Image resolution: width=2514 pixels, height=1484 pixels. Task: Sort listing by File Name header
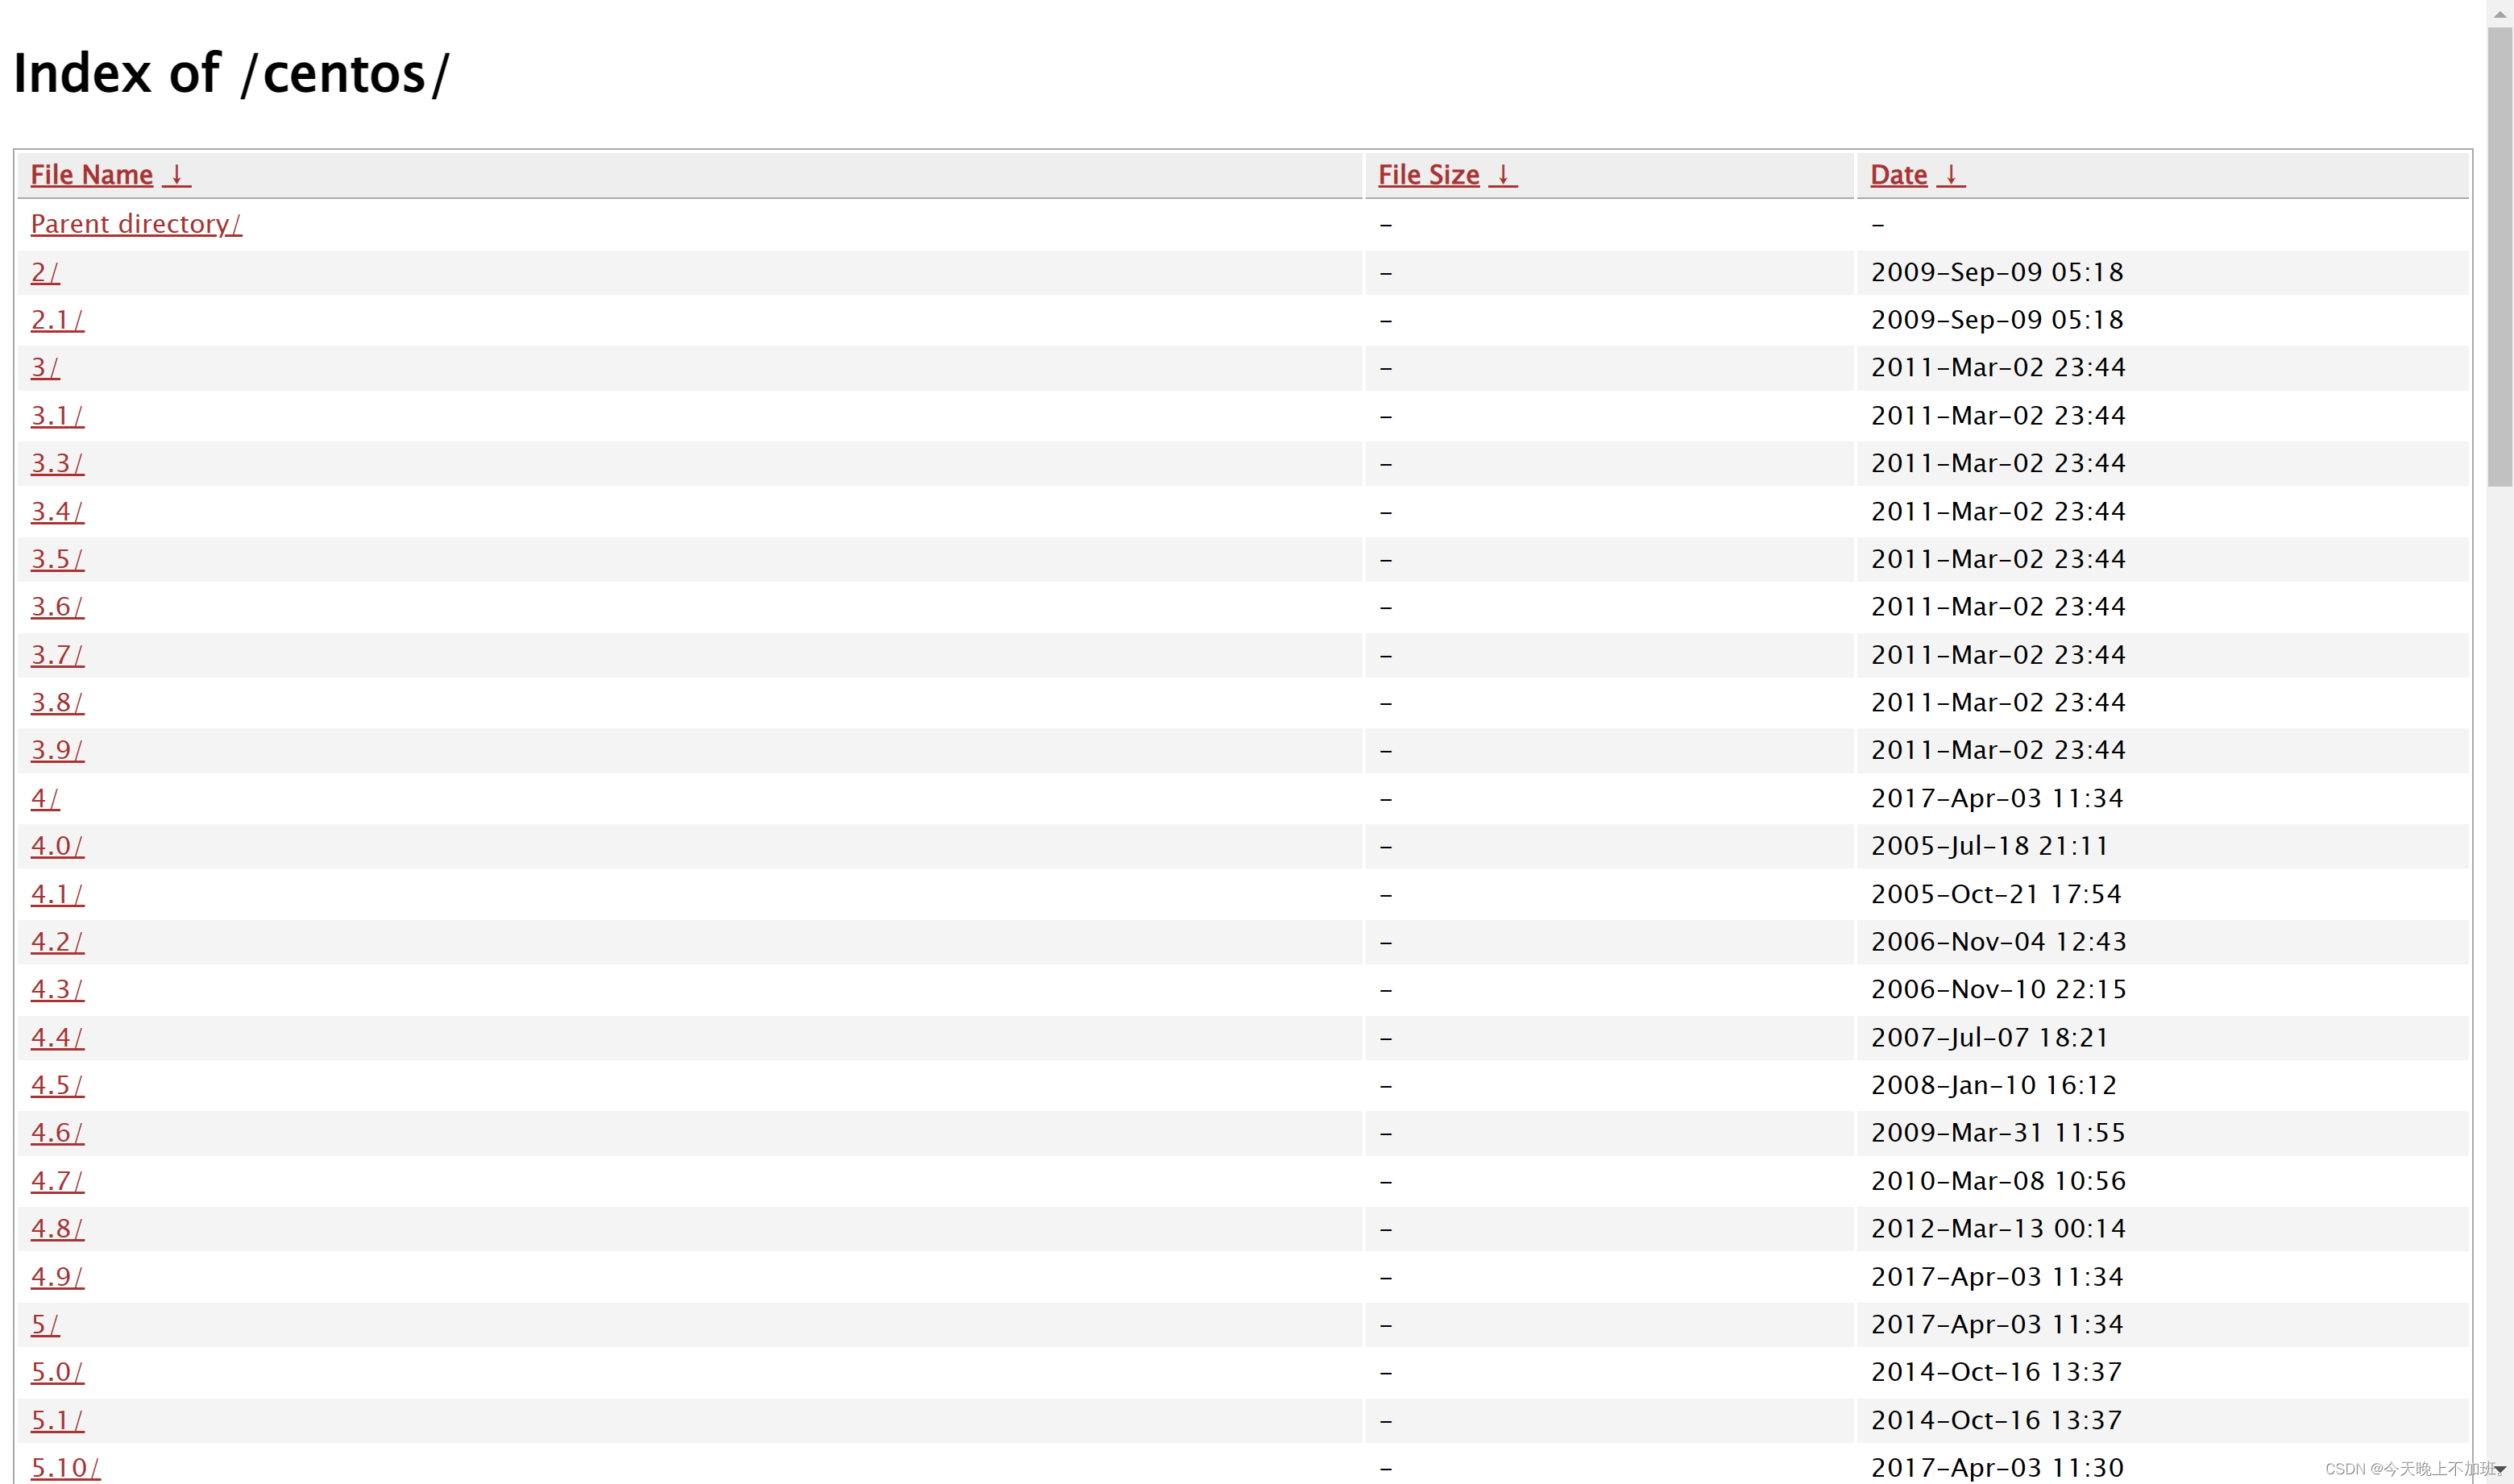coord(91,175)
